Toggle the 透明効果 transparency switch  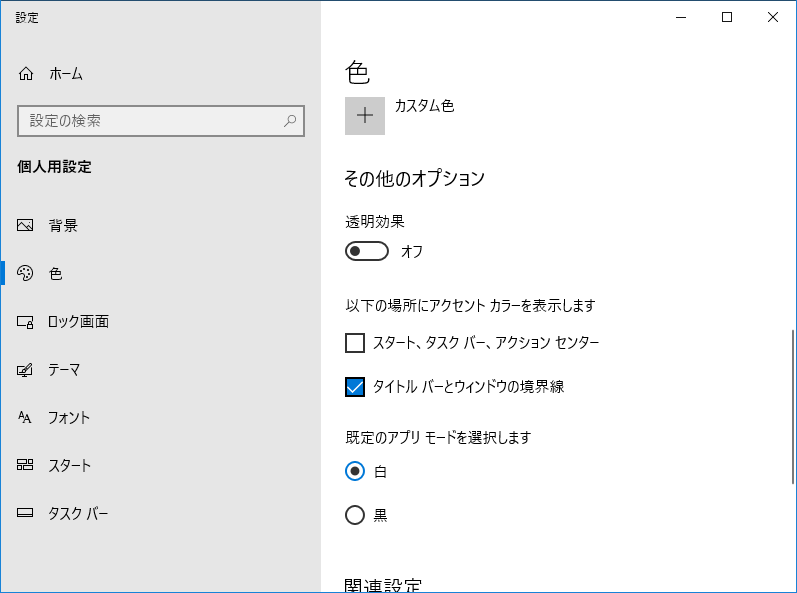coord(366,251)
